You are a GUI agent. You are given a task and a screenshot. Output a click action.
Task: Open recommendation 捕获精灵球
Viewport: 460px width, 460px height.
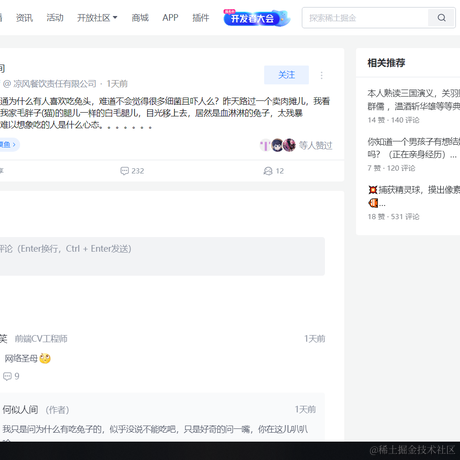click(414, 196)
